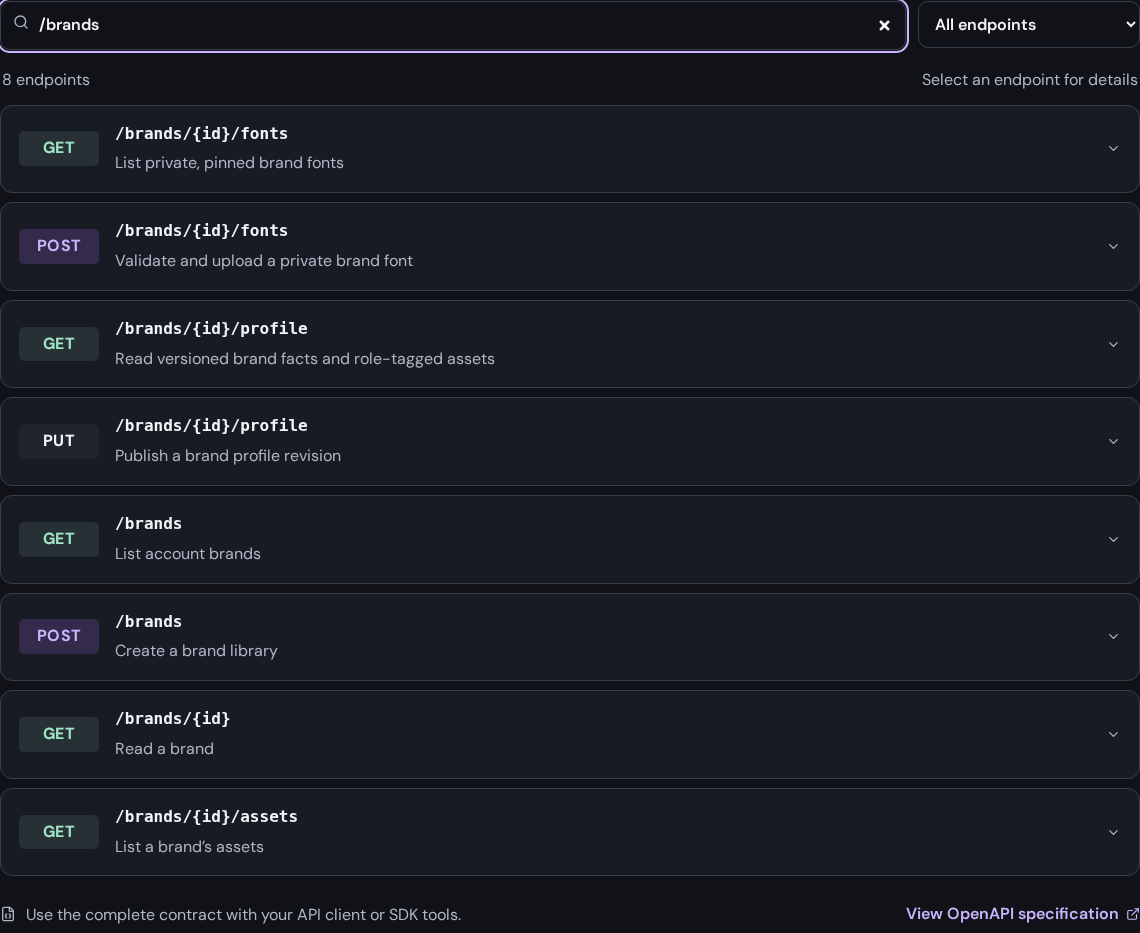Click POST badge for upload brand font
Screen dimensions: 1140x933
coord(59,246)
